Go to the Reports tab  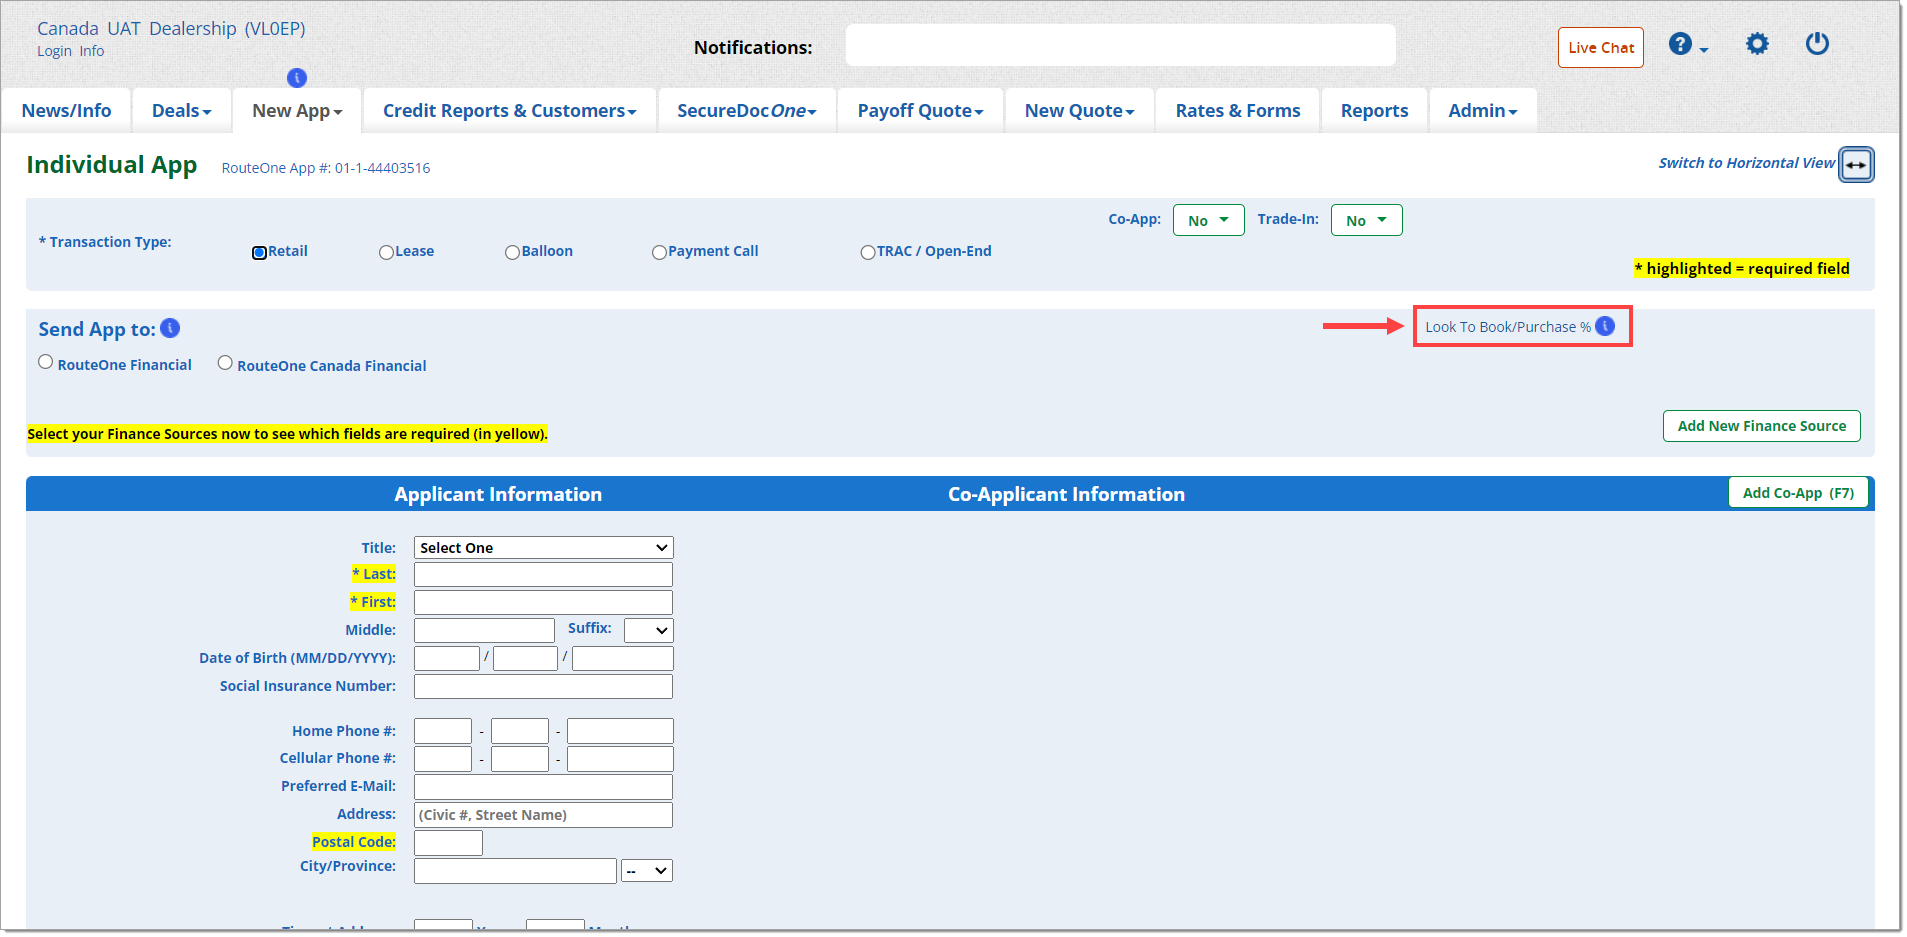click(1375, 111)
